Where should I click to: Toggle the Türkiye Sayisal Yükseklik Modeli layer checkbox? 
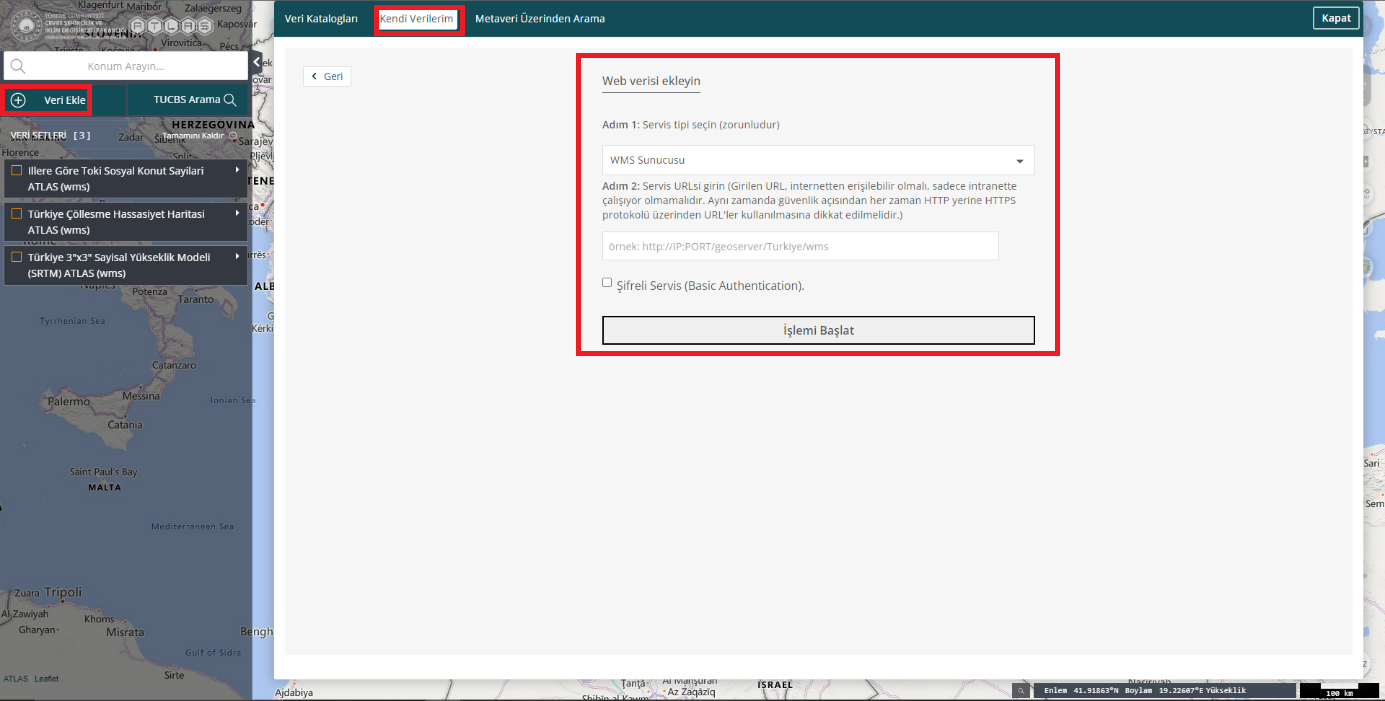pos(16,257)
